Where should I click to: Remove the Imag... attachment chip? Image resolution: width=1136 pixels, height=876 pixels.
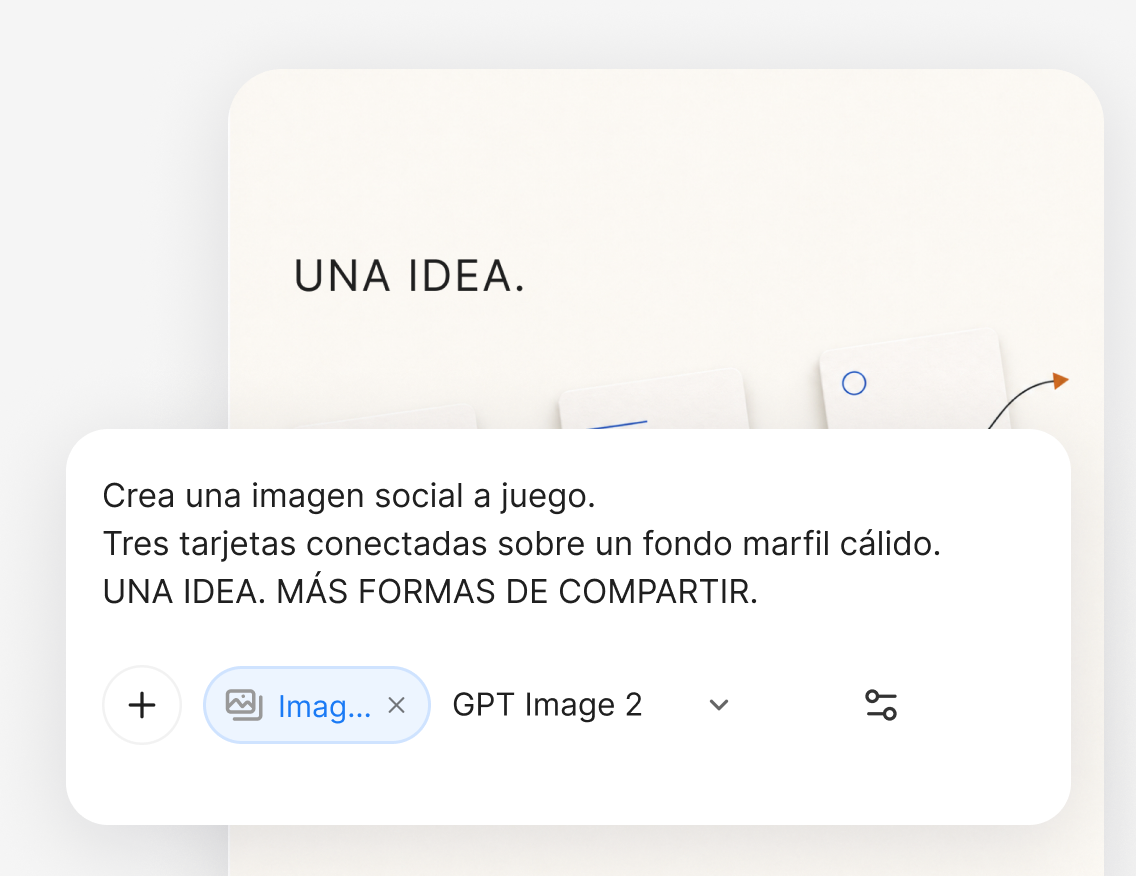click(x=396, y=705)
